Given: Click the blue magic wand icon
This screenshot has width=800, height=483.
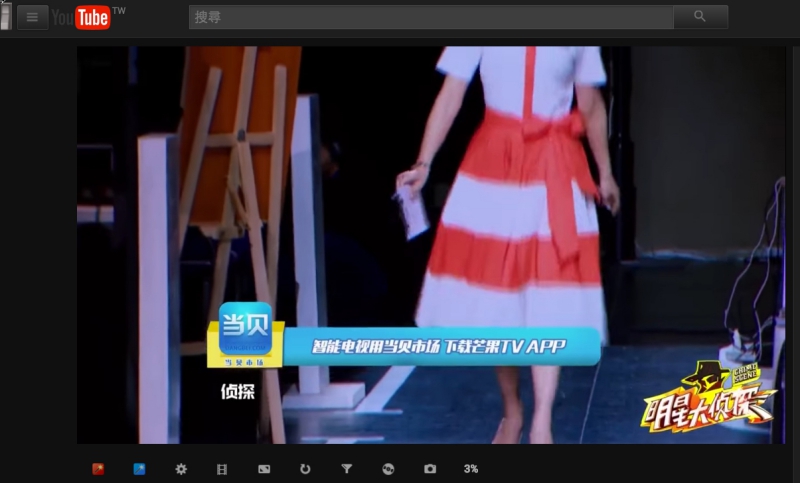Looking at the screenshot, I should click(139, 469).
